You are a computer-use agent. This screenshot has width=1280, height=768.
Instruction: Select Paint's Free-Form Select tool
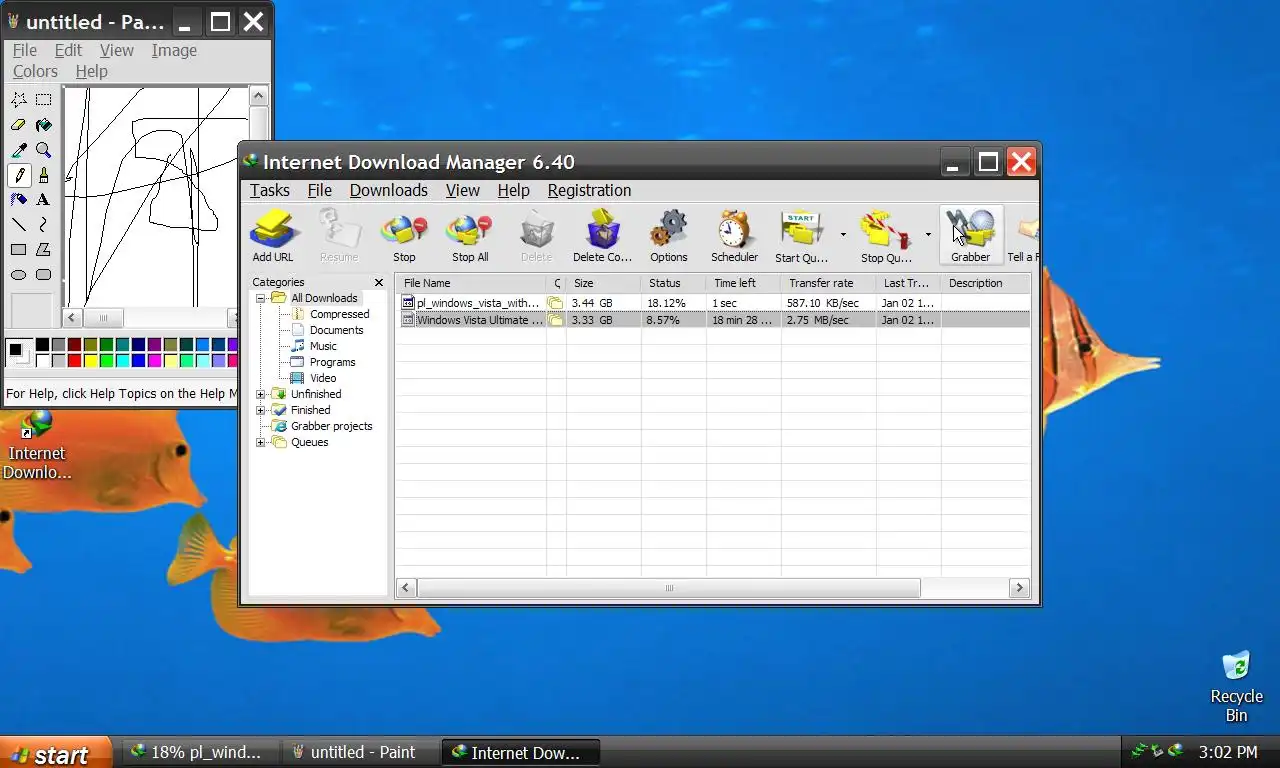tap(18, 100)
